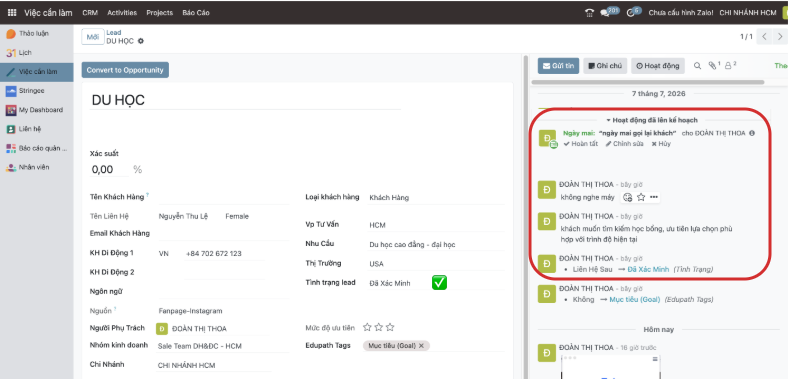Viewport: 788px width, 380px height.
Task: Switch company via CHI NHÁNH HCM
Action: point(748,13)
